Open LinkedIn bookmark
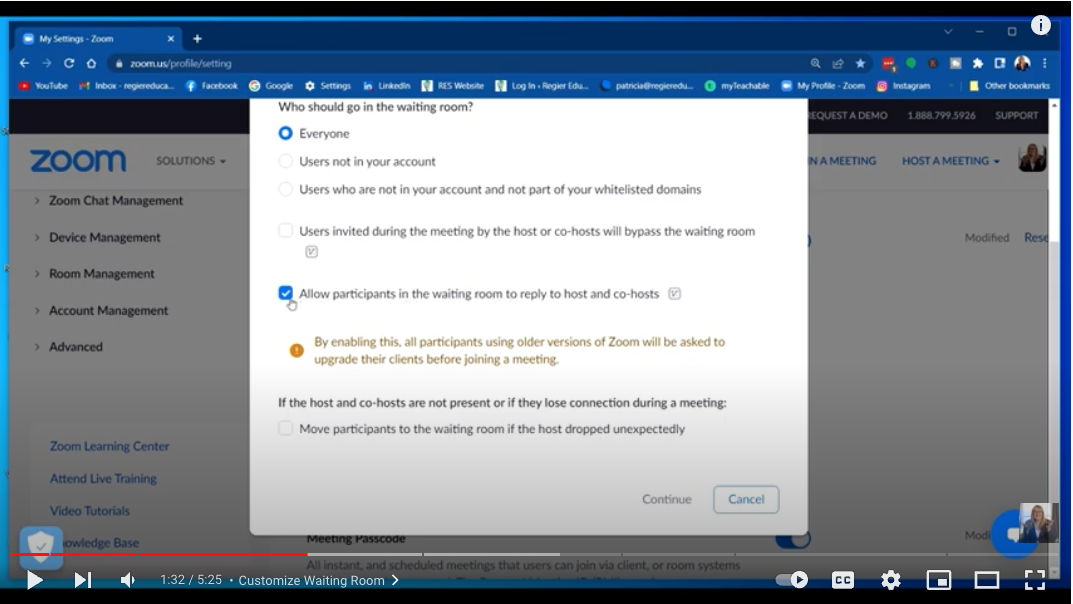Screen dimensions: 1073x604 point(387,86)
